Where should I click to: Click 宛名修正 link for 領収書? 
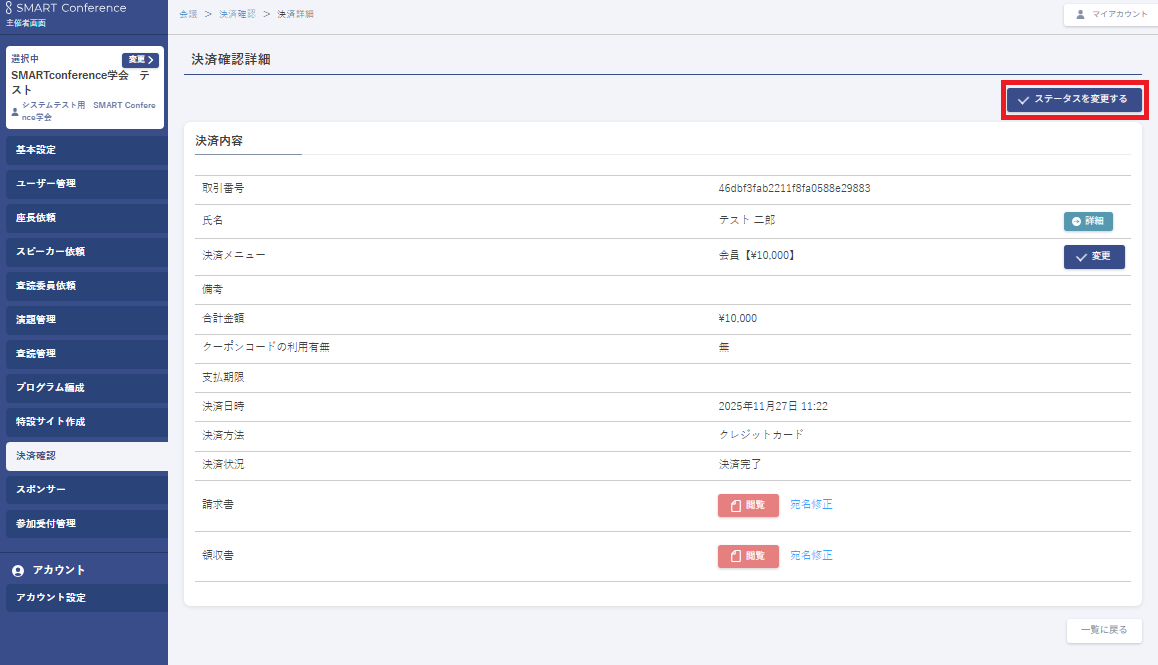[x=811, y=555]
